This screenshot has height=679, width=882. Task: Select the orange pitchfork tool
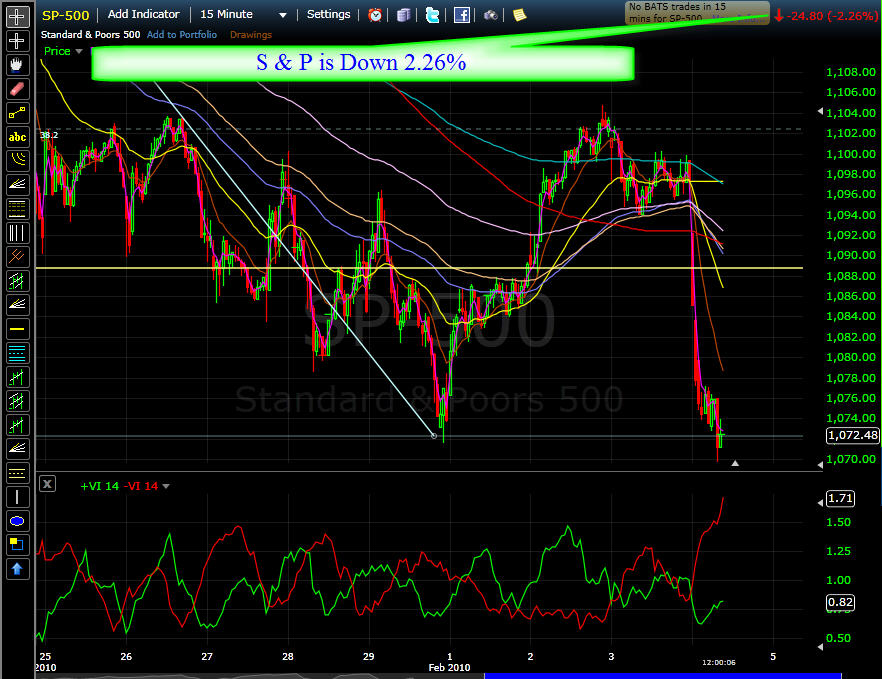pyautogui.click(x=17, y=257)
